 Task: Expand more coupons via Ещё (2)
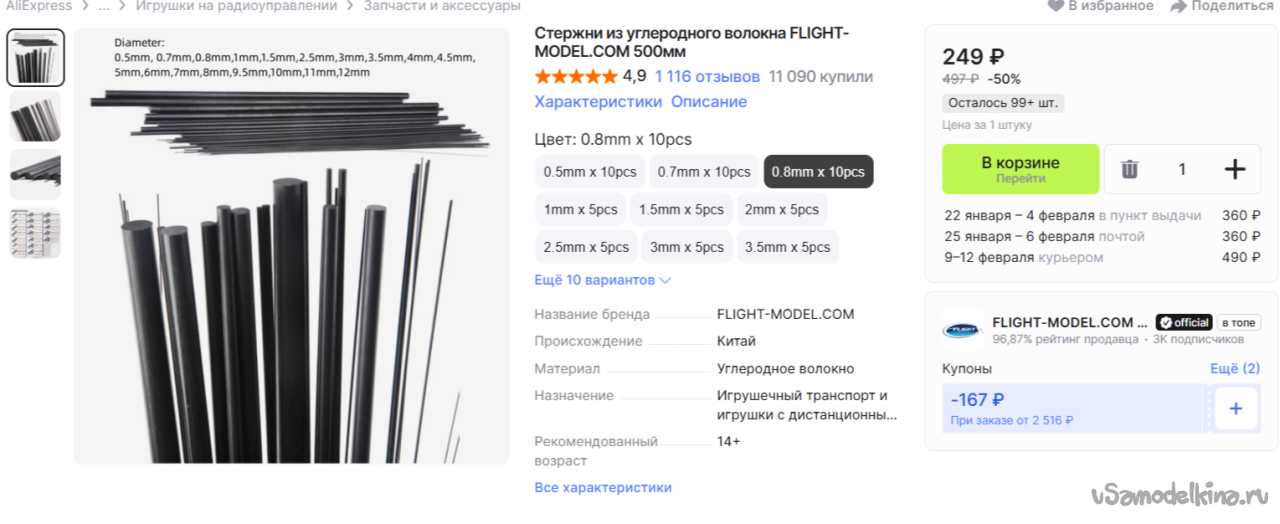point(1234,369)
